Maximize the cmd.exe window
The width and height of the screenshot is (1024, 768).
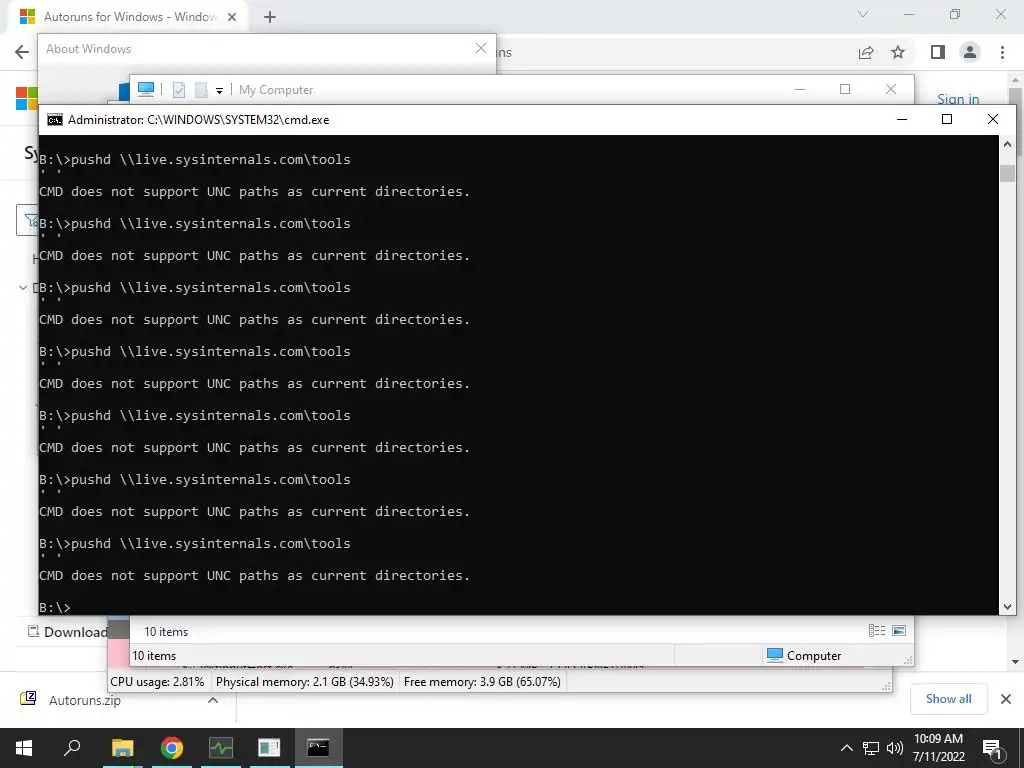coord(947,119)
